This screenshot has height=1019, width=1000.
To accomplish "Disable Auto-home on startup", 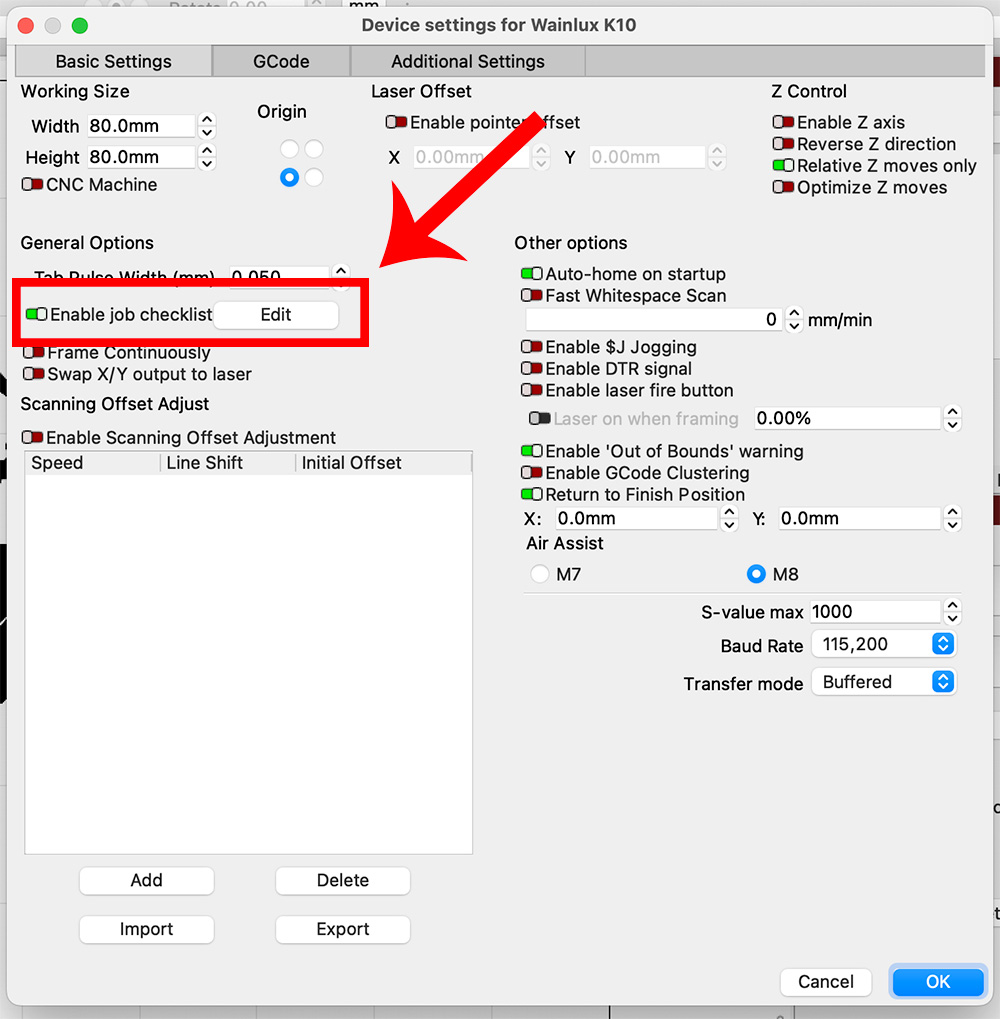I will click(532, 274).
